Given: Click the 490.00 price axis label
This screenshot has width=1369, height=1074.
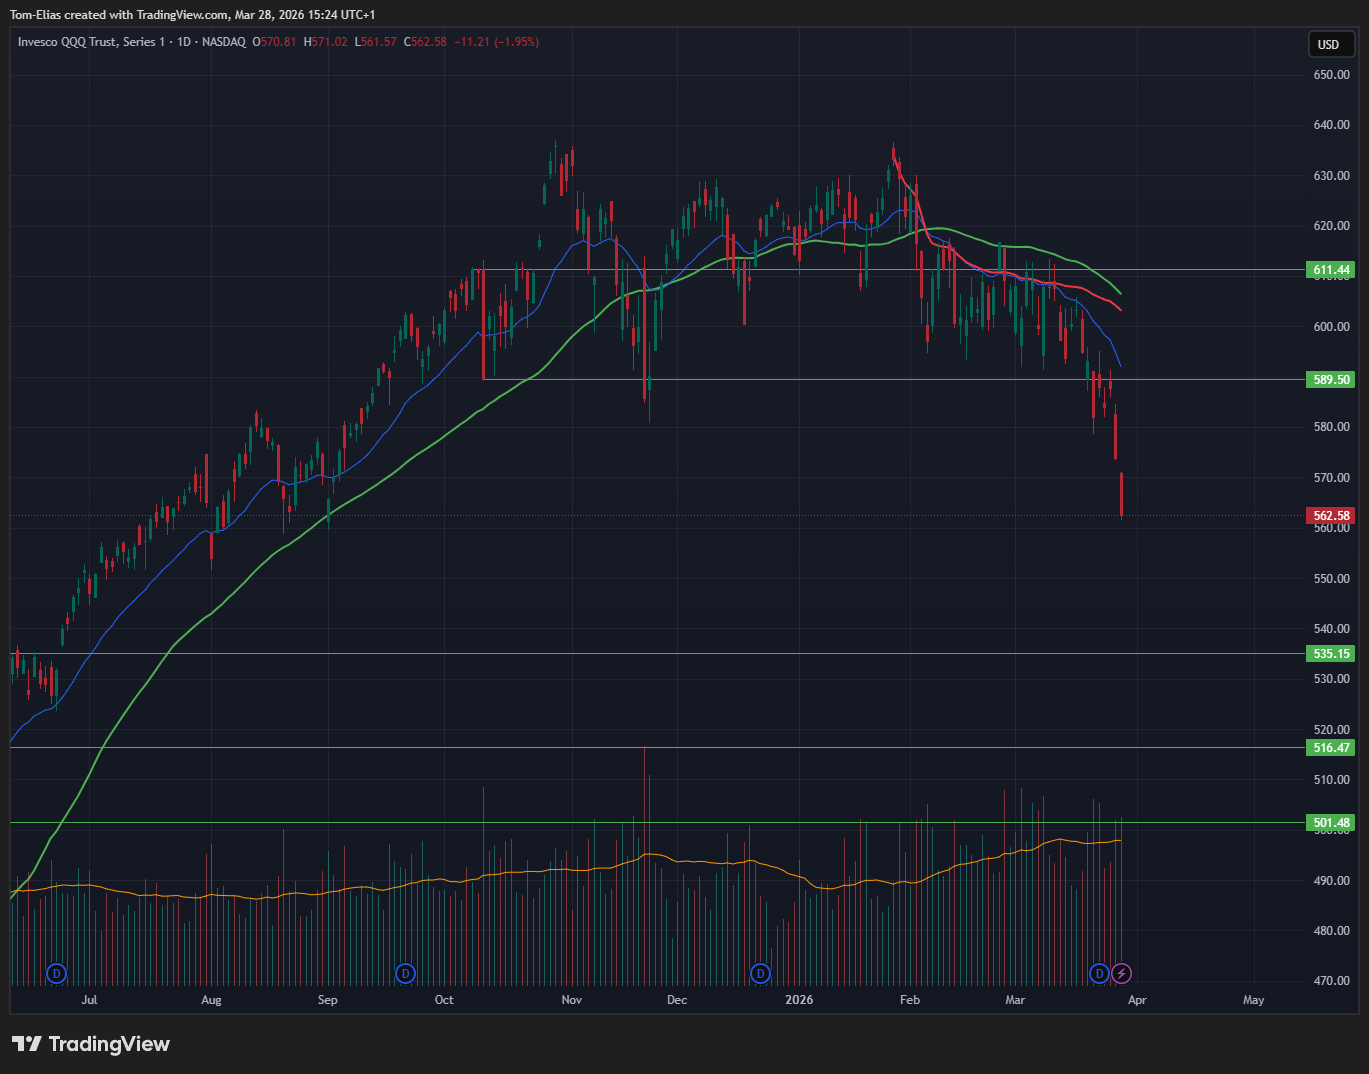Looking at the screenshot, I should tap(1331, 881).
